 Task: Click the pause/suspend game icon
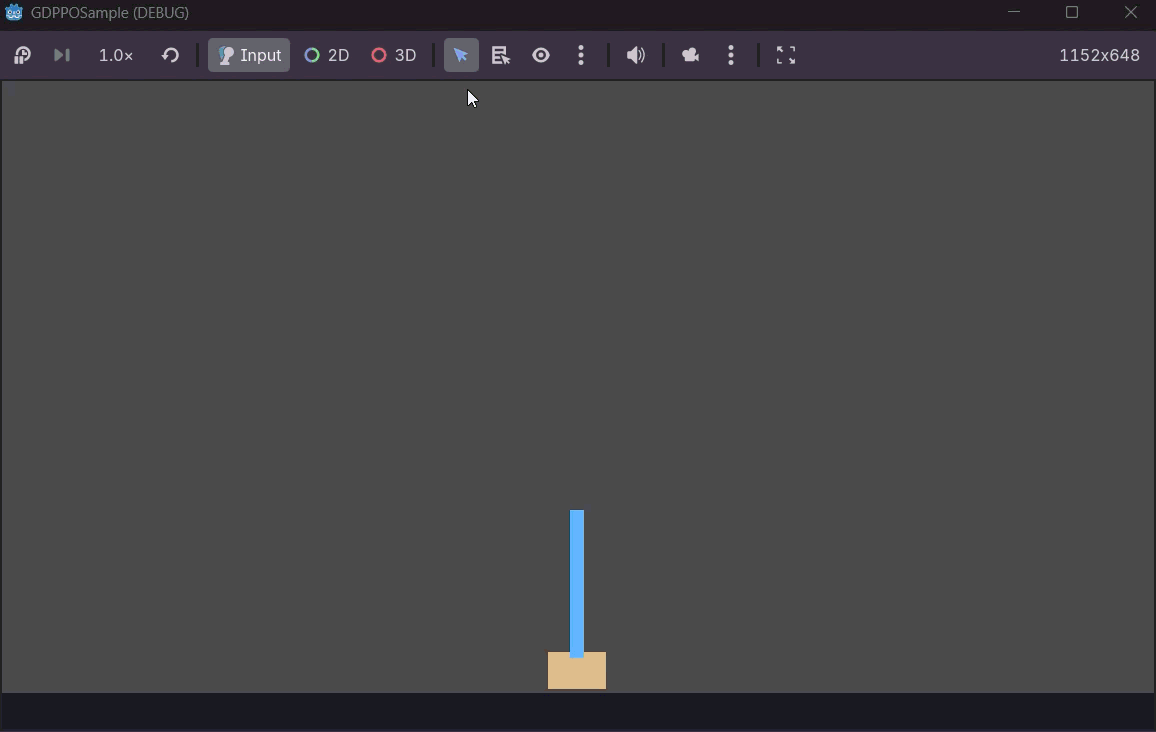(22, 55)
